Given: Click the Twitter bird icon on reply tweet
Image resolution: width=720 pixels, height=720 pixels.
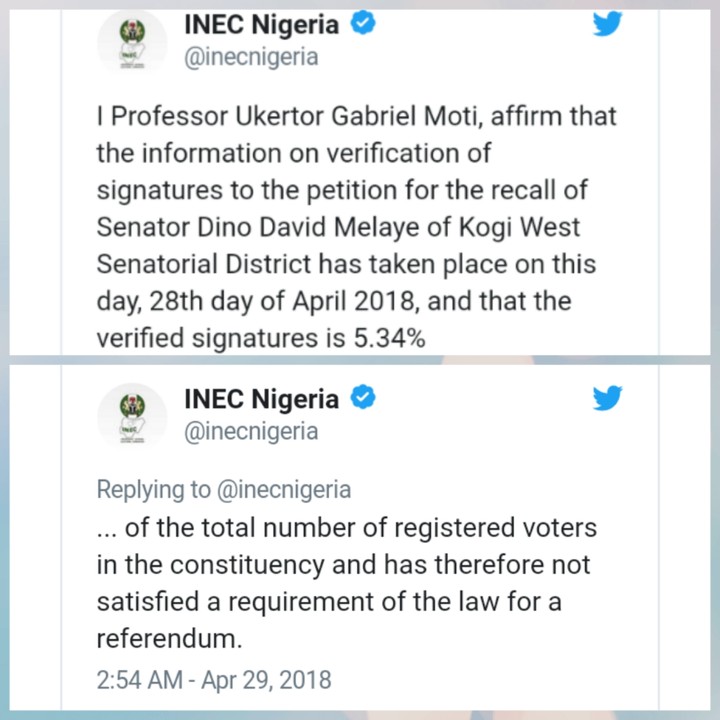Looking at the screenshot, I should (x=608, y=398).
